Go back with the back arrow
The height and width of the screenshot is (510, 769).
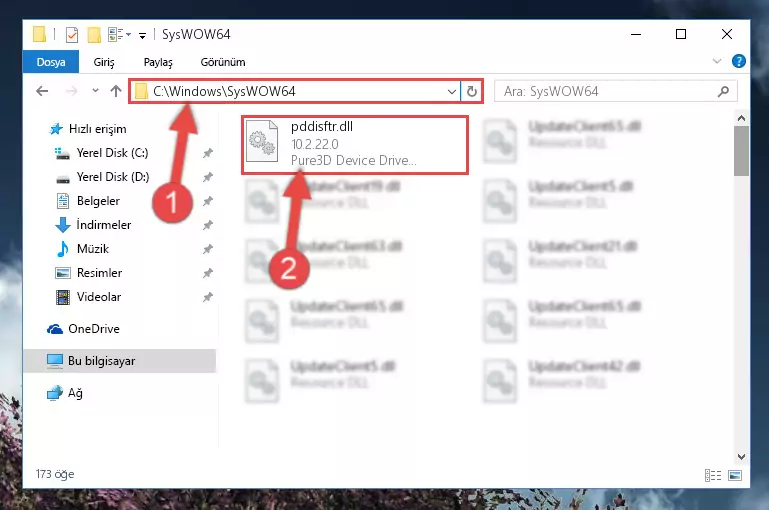[42, 91]
